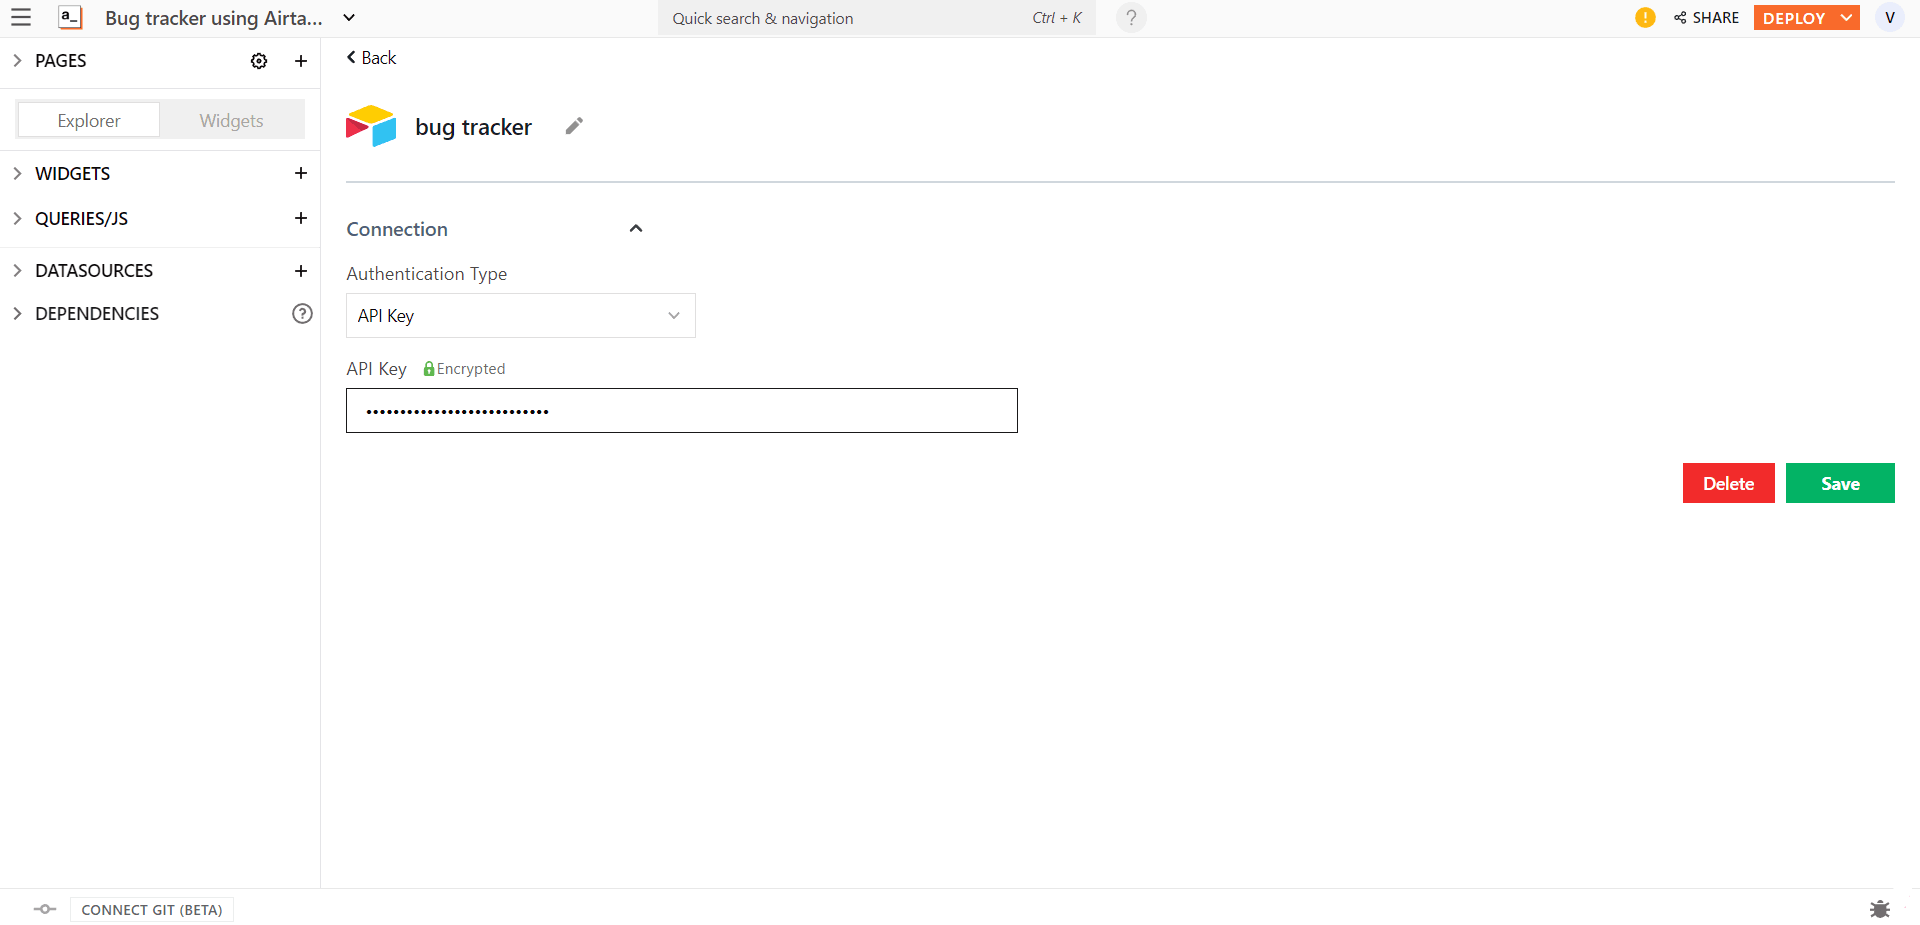Image resolution: width=1920 pixels, height=925 pixels.
Task: Open the debugger bug icon
Action: coord(1880,909)
